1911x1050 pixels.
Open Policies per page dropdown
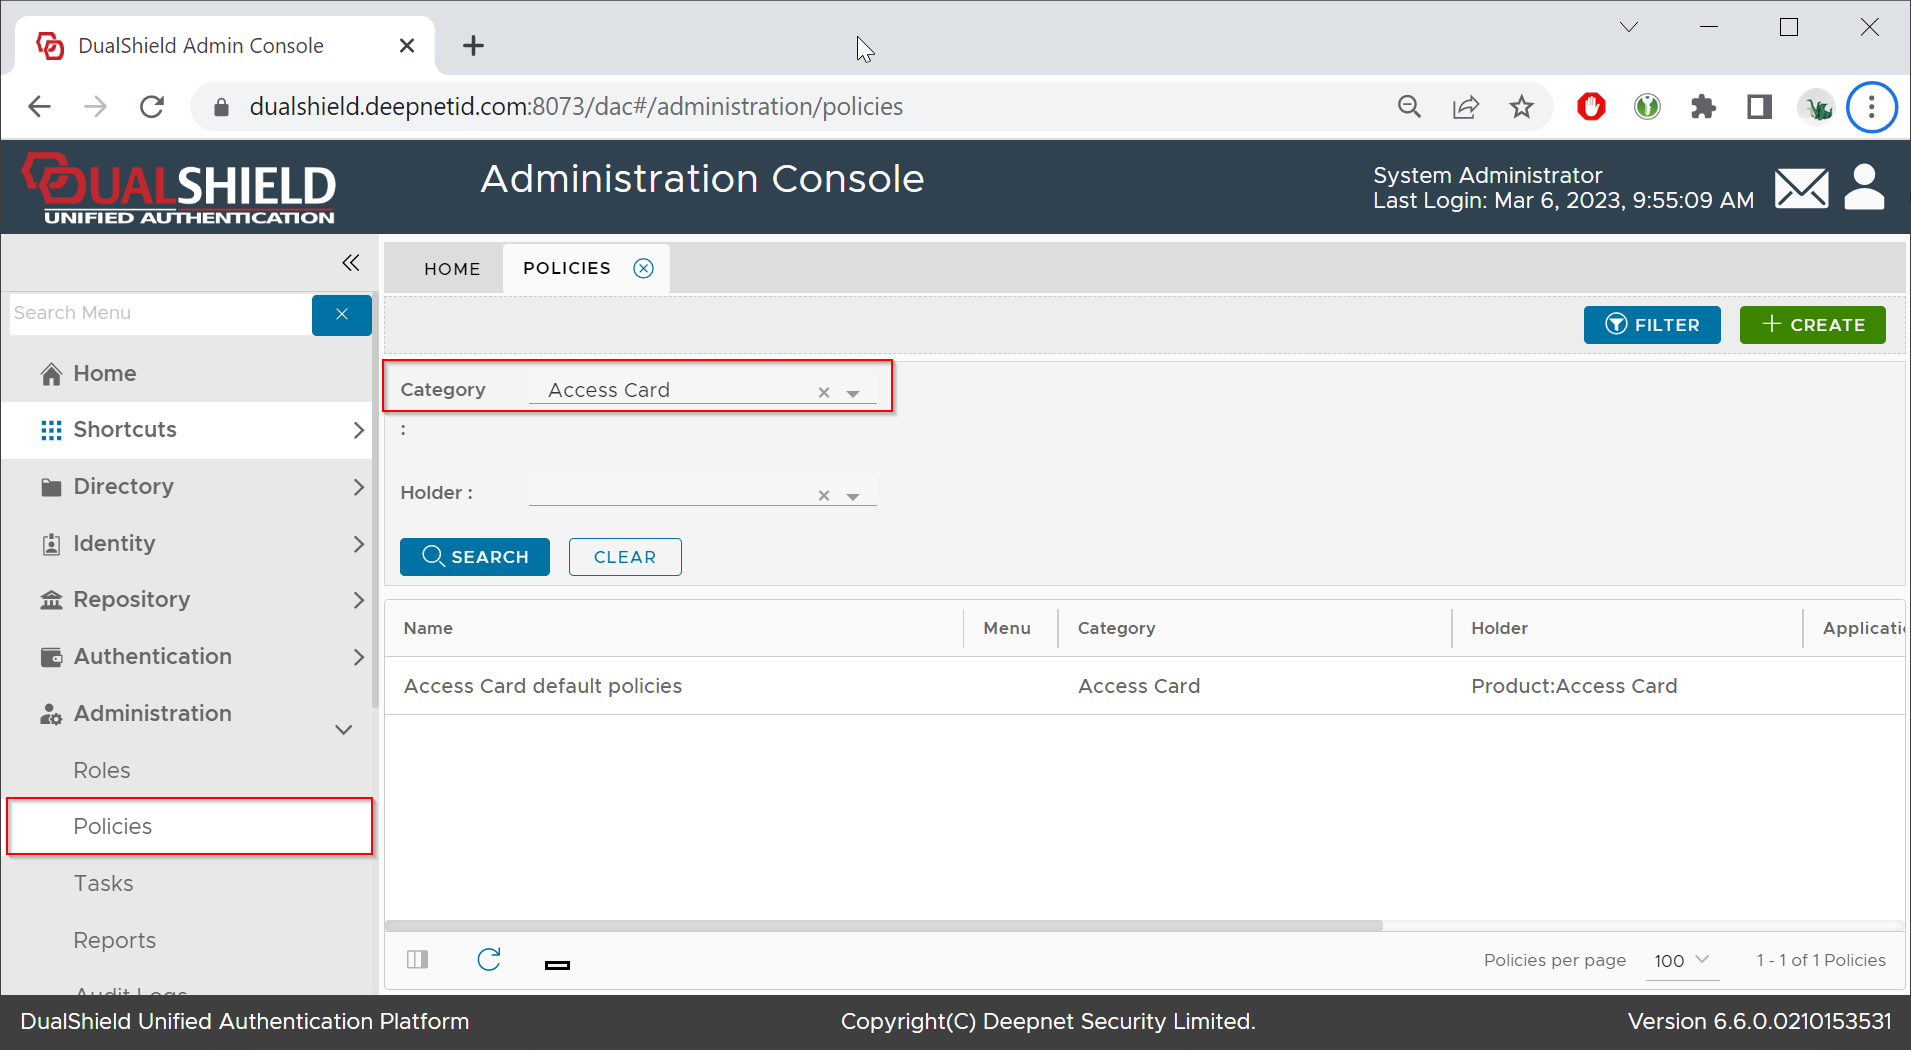1682,960
